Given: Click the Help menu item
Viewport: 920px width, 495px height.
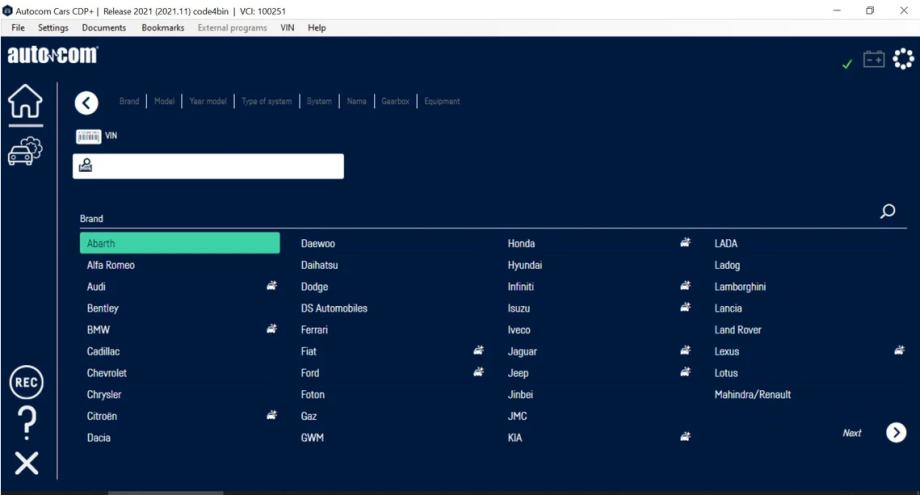Looking at the screenshot, I should [317, 28].
